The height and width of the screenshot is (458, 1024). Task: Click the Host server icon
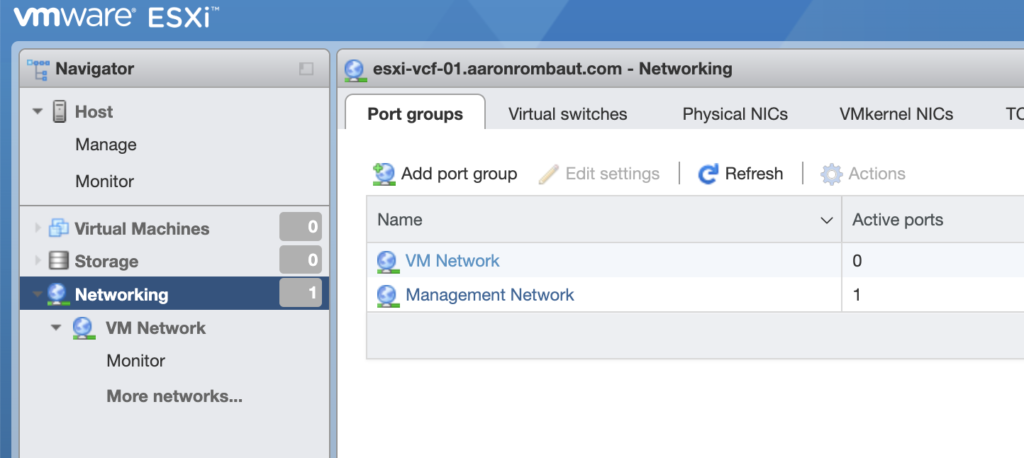[60, 112]
